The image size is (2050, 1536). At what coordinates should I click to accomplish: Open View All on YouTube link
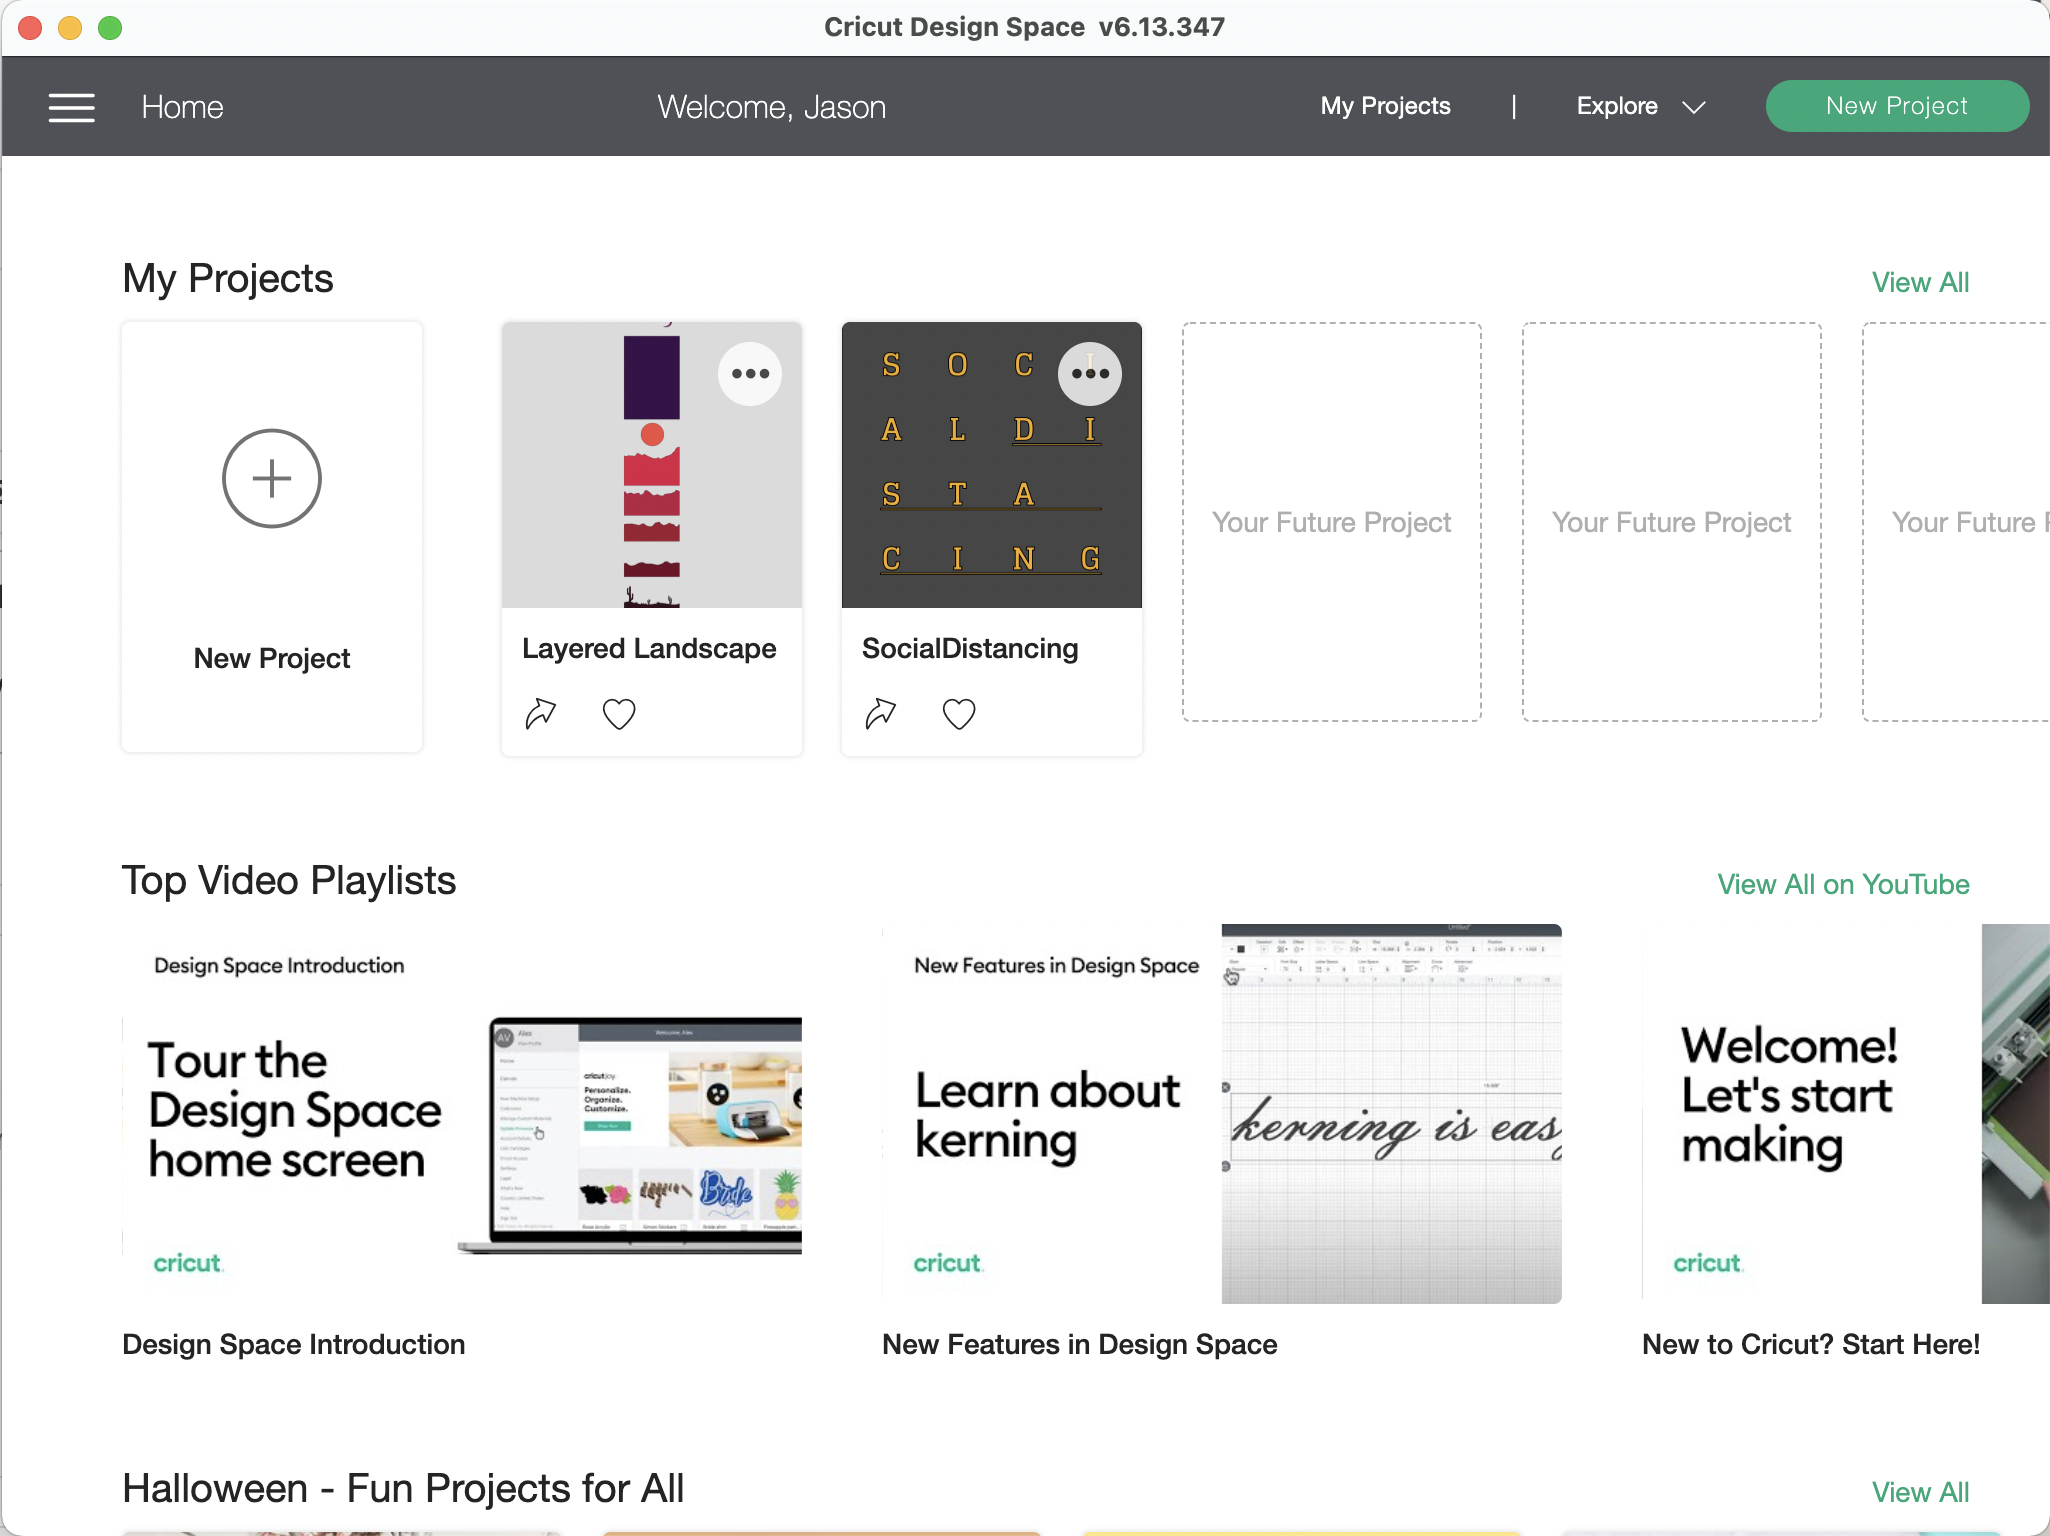point(1842,884)
